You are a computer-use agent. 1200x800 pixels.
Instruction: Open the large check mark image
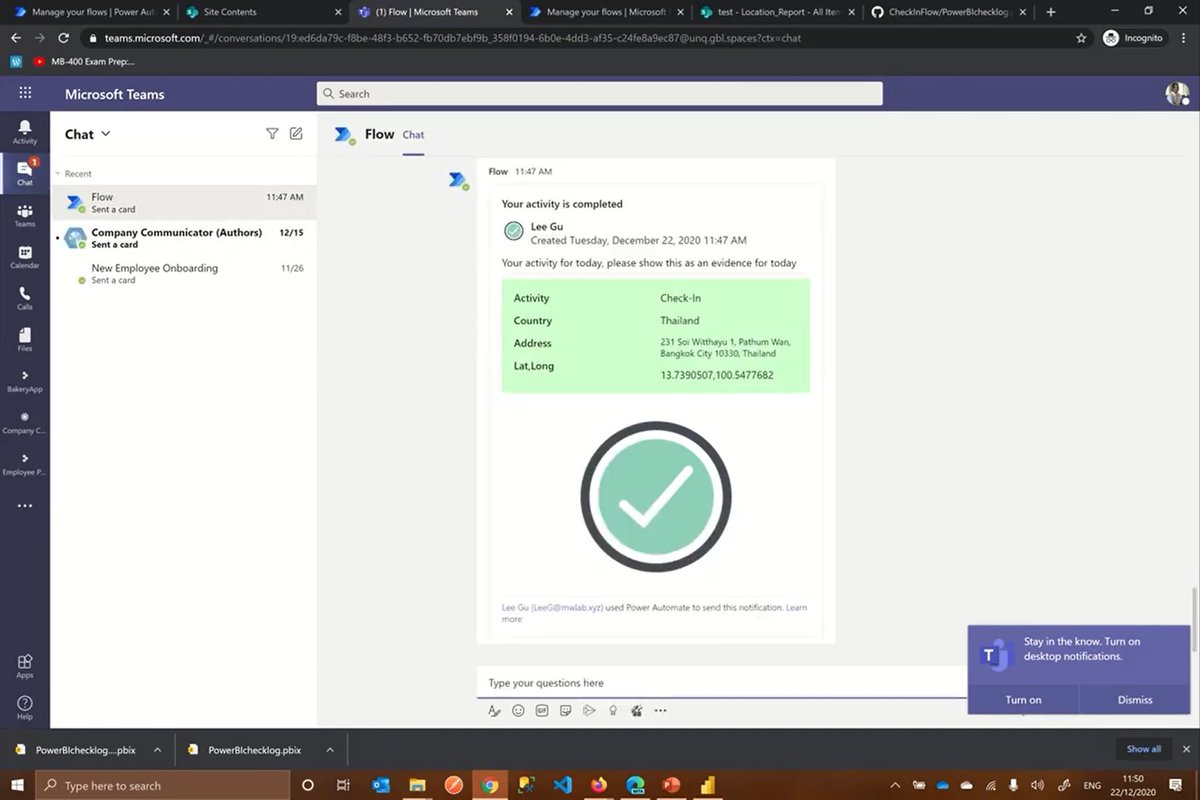(656, 496)
